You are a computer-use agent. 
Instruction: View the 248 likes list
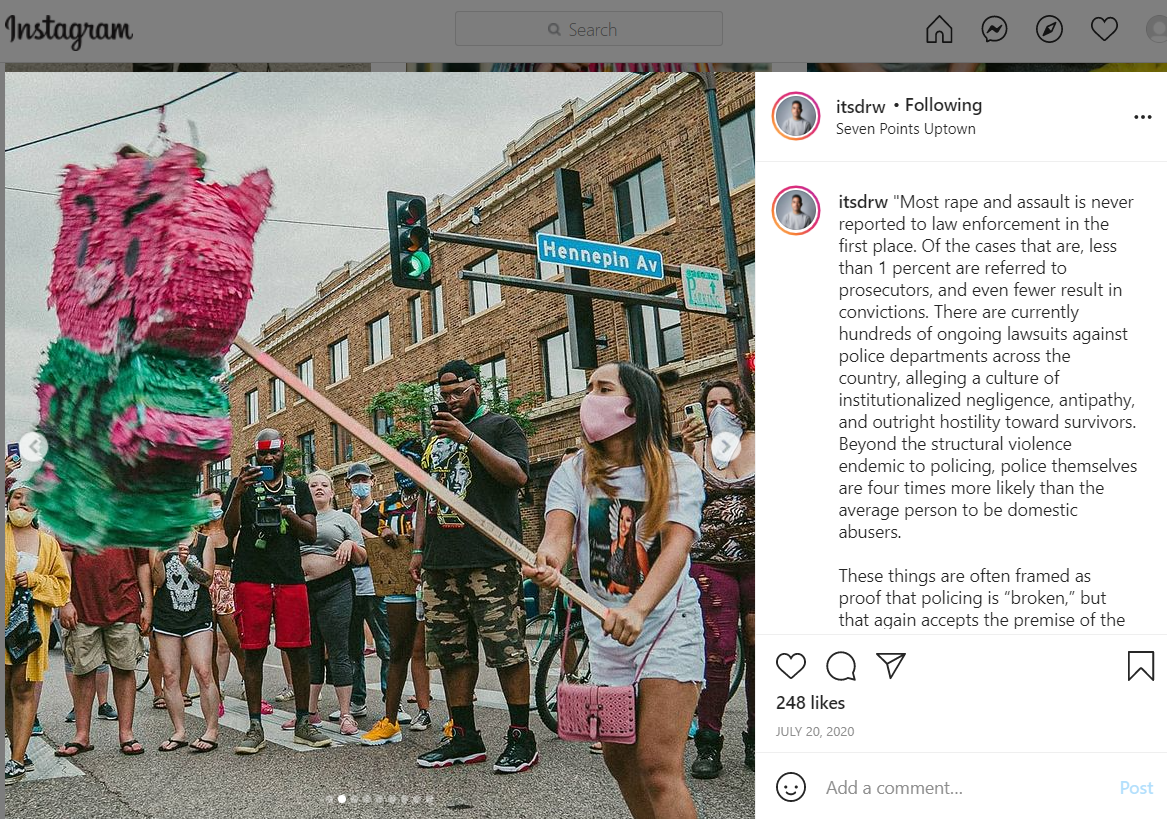[810, 703]
